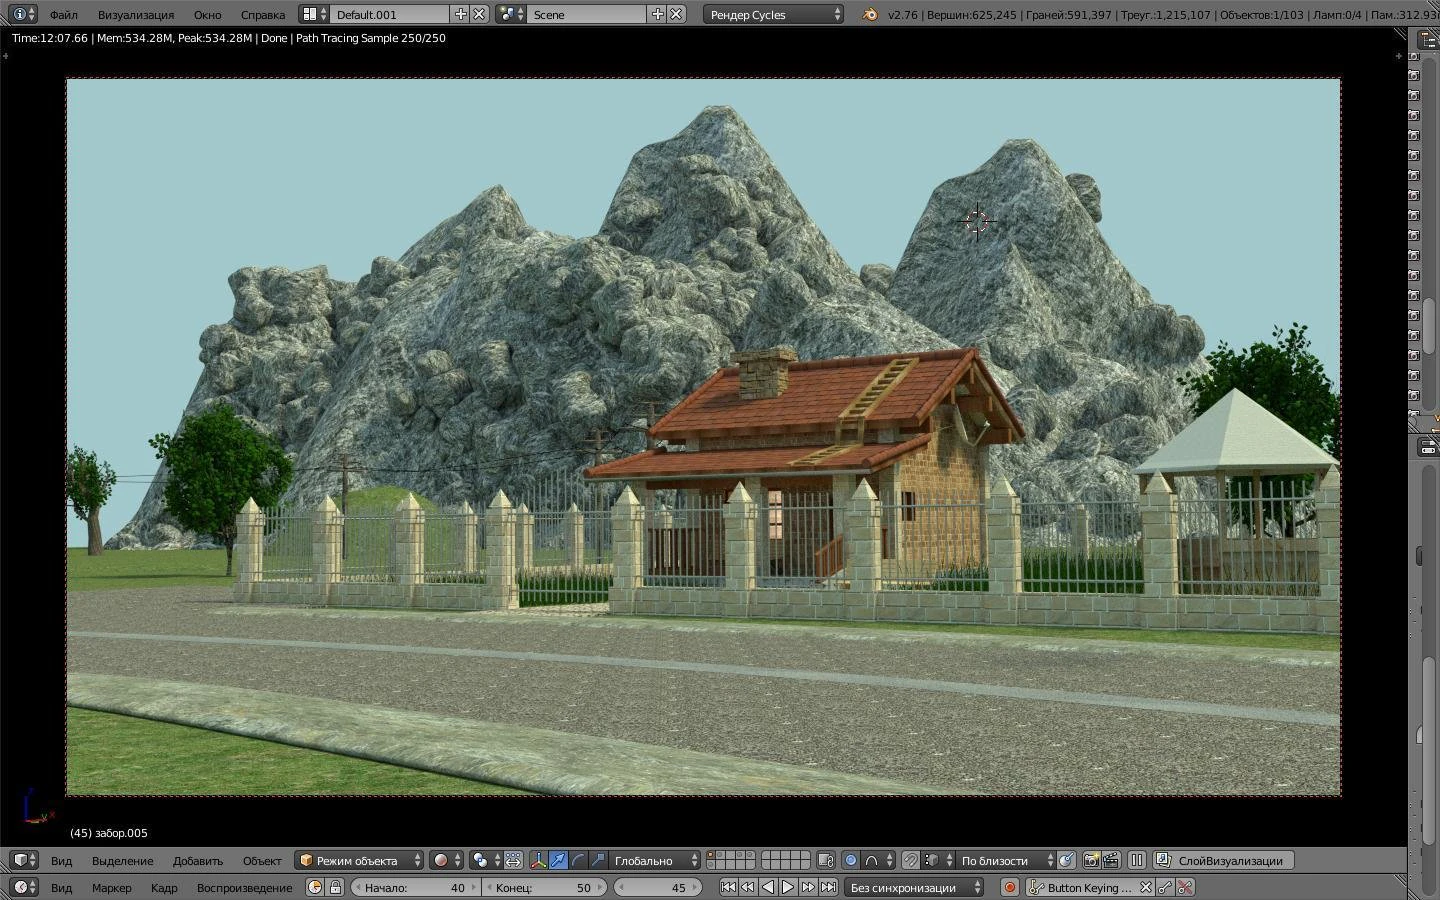This screenshot has height=900, width=1440.
Task: Open proportional falloff type selector
Action: tap(879, 860)
